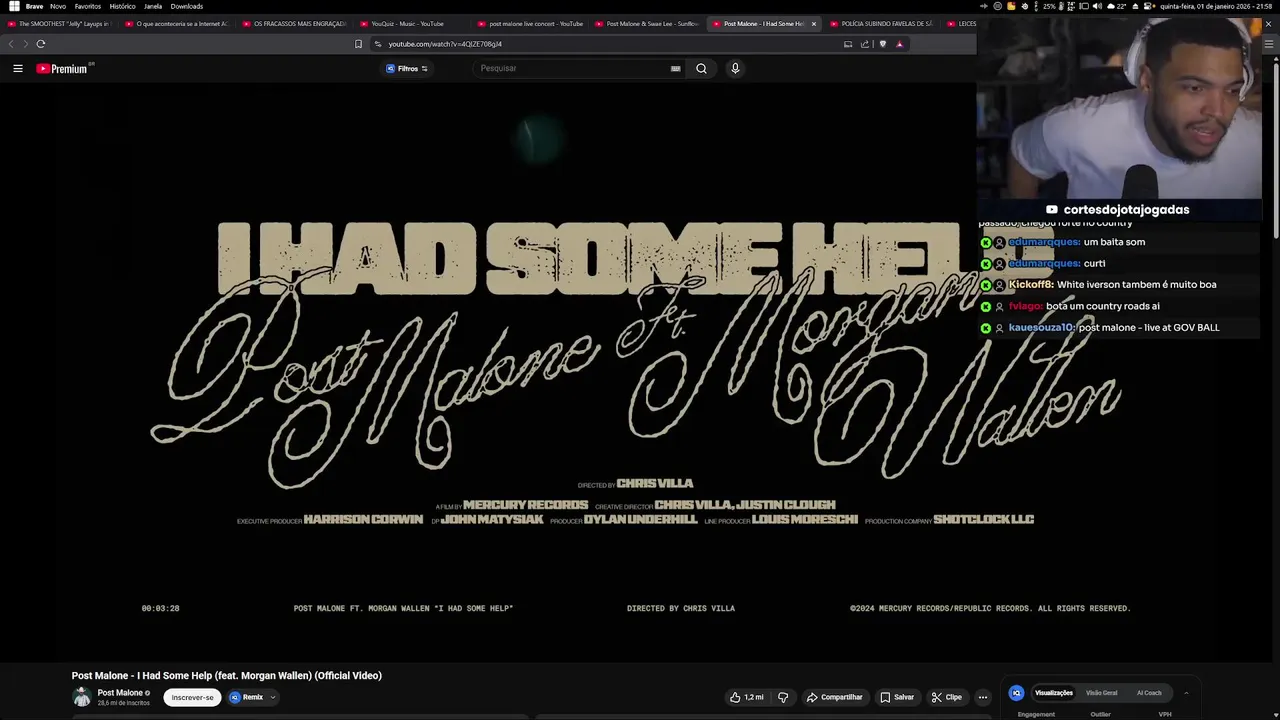Image resolution: width=1280 pixels, height=720 pixels.
Task: Close the 'Post Malone - I Had Some Help' tab
Action: tap(814, 23)
